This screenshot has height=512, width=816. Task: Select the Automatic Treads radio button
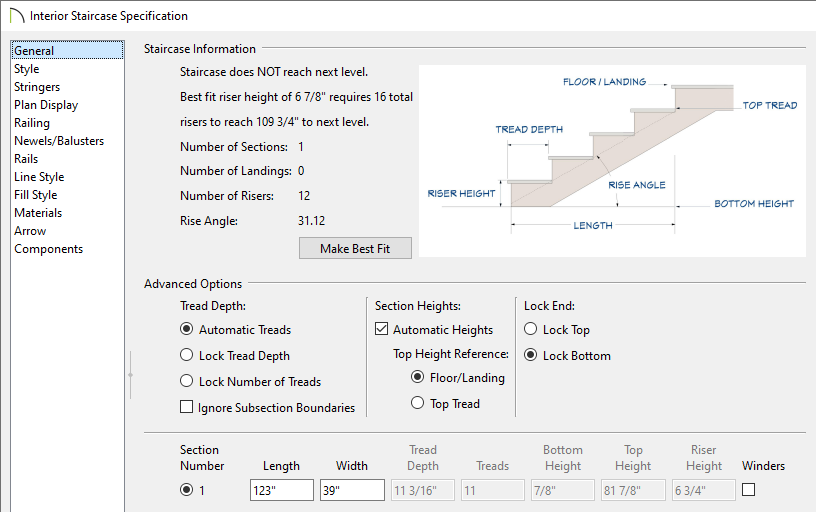tap(186, 329)
